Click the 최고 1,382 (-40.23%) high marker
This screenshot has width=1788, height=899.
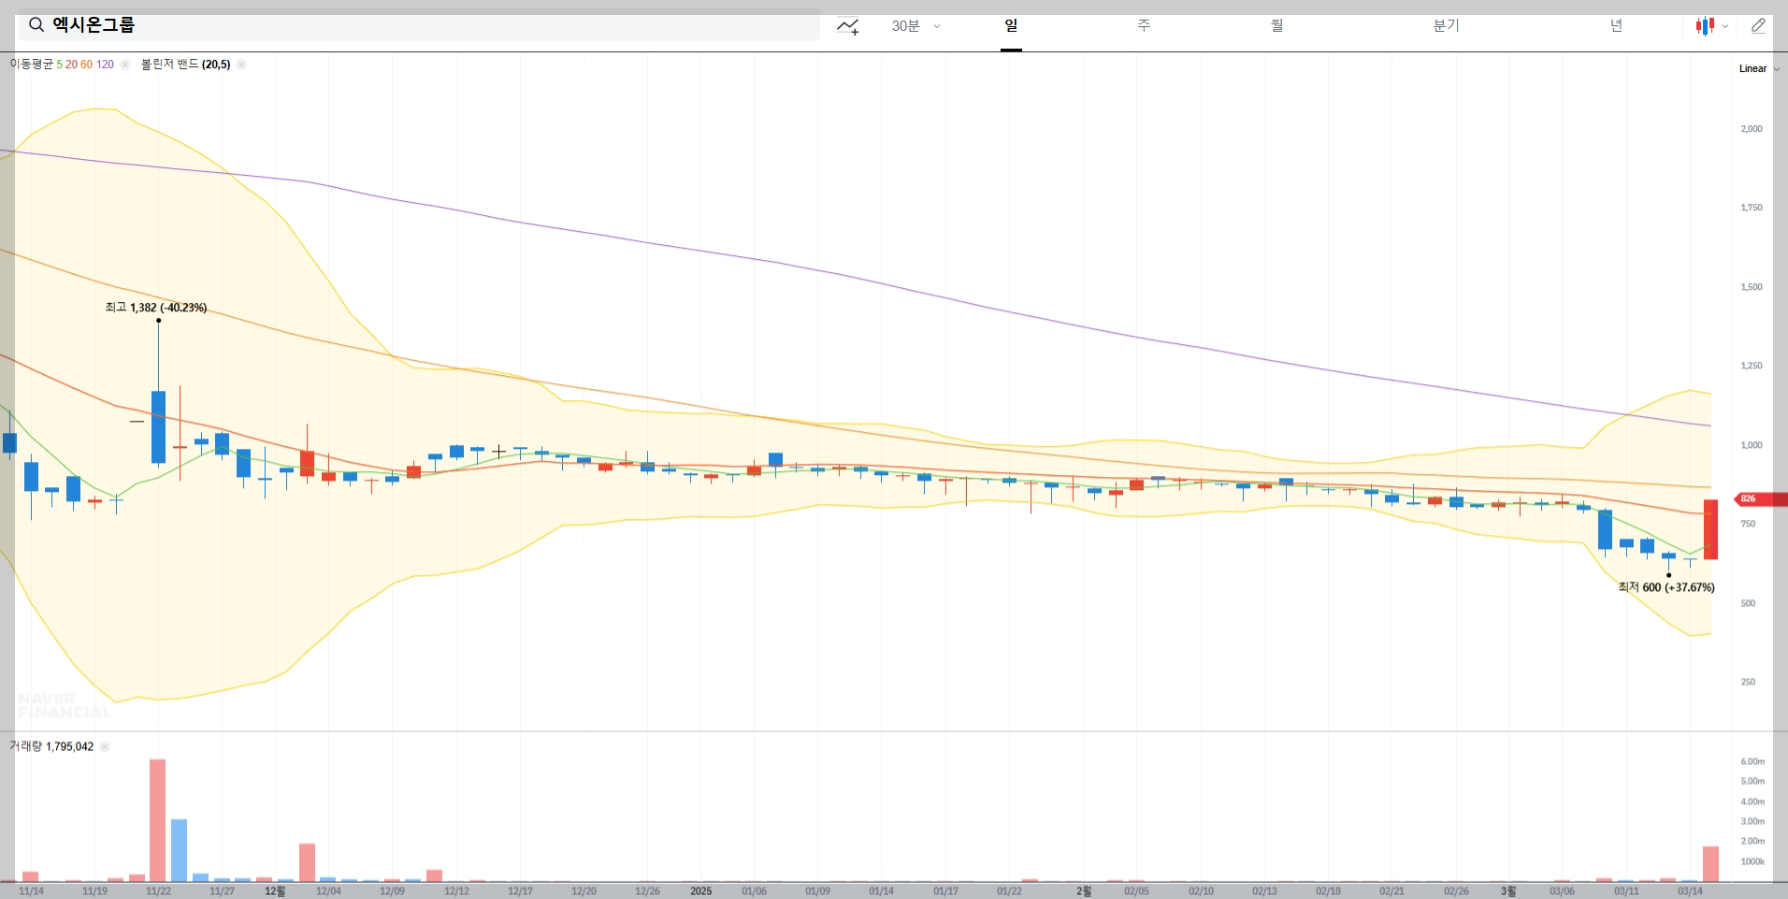[x=156, y=308]
